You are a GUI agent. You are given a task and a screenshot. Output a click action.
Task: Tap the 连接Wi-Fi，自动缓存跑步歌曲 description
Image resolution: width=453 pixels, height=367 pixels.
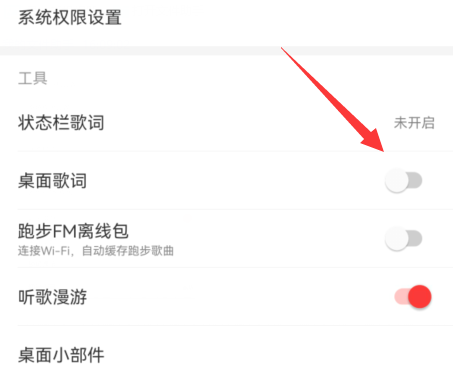pos(96,251)
